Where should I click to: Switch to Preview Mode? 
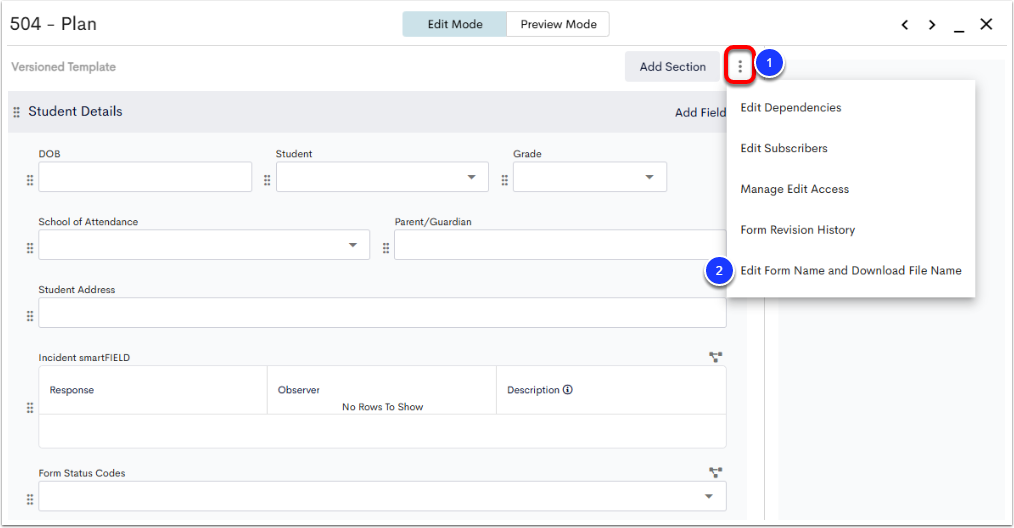(558, 24)
